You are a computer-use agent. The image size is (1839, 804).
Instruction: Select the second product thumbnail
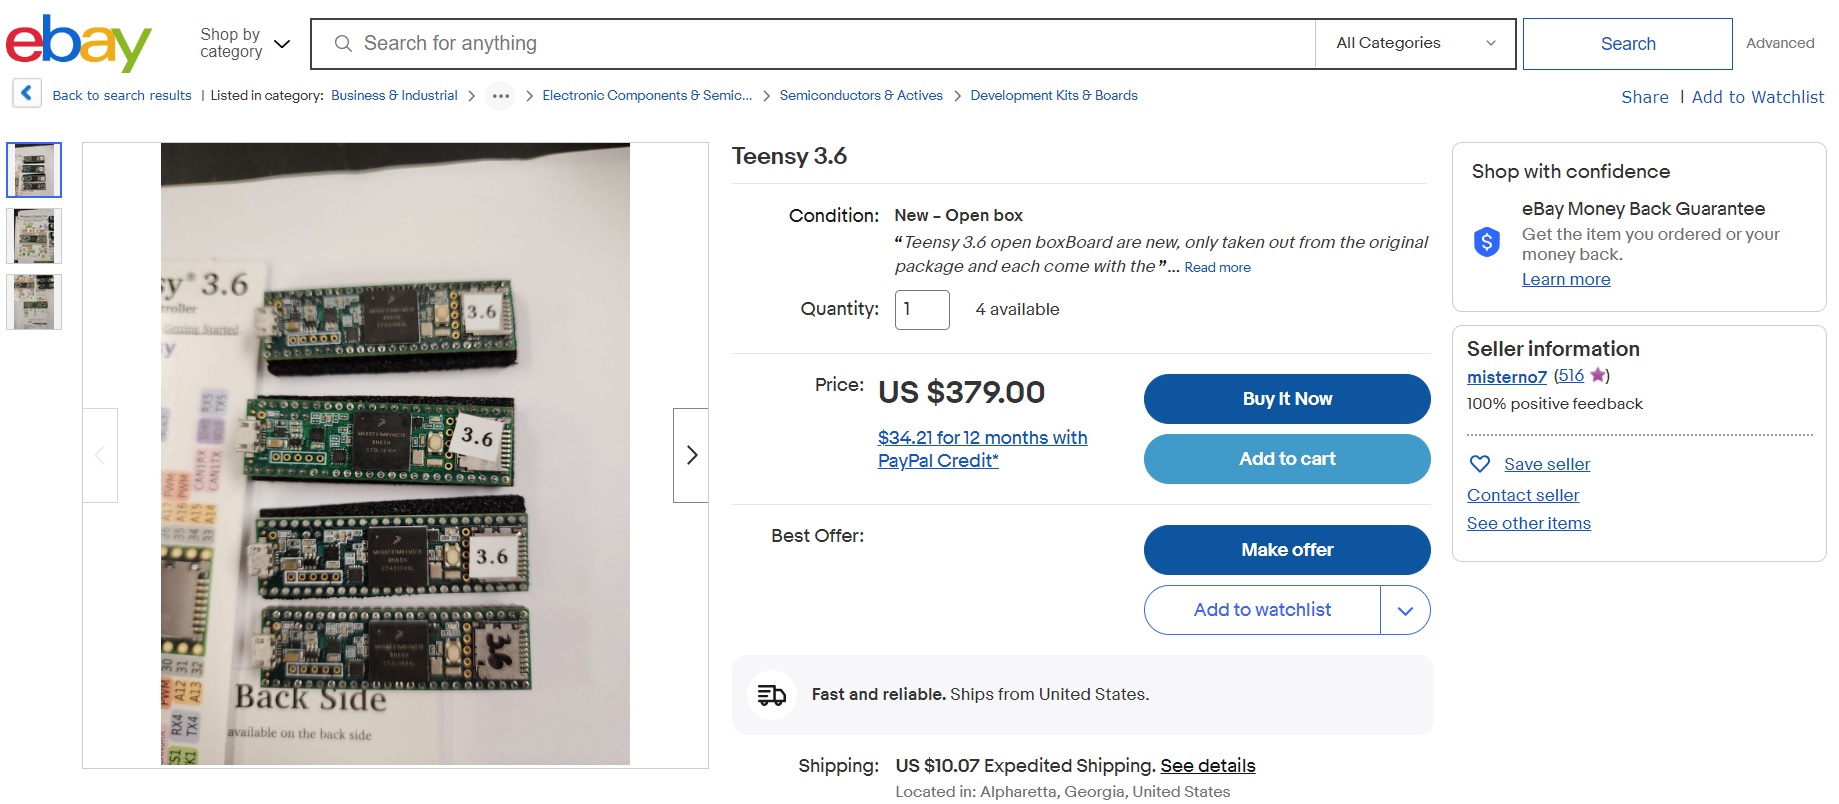[34, 236]
